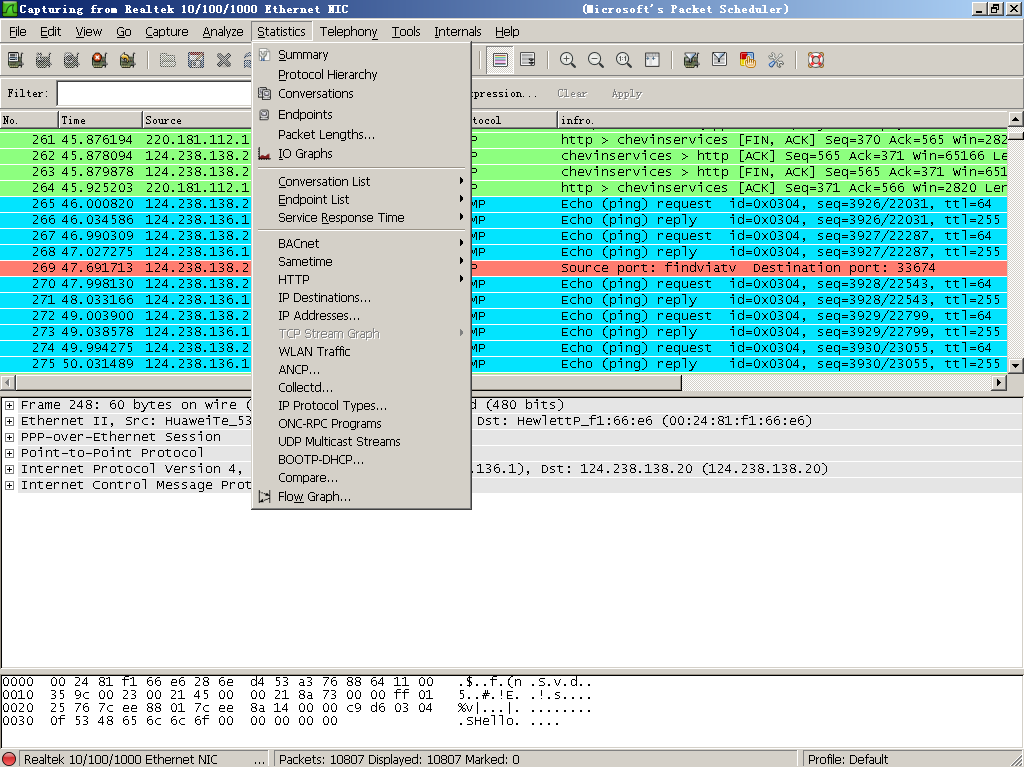
Task: Click the Resize All Columns icon
Action: (x=652, y=60)
